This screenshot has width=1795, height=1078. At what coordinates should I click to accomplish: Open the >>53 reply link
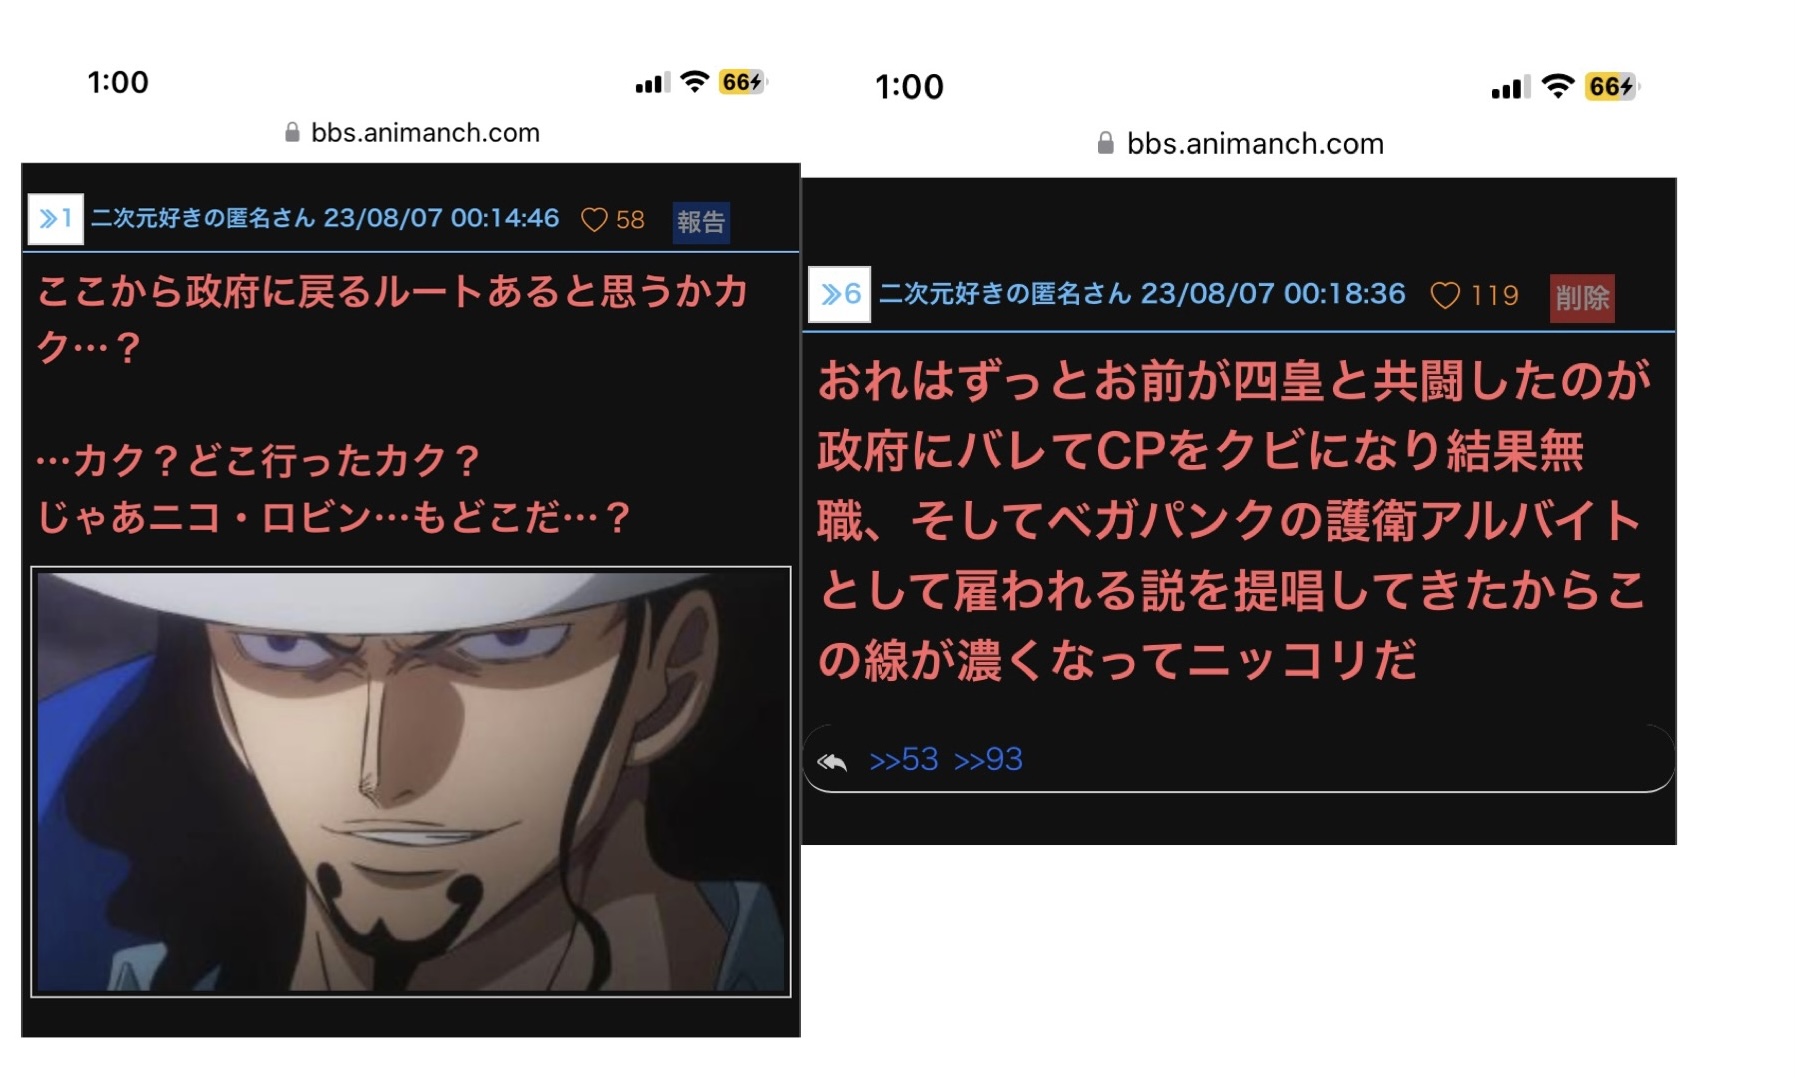904,760
